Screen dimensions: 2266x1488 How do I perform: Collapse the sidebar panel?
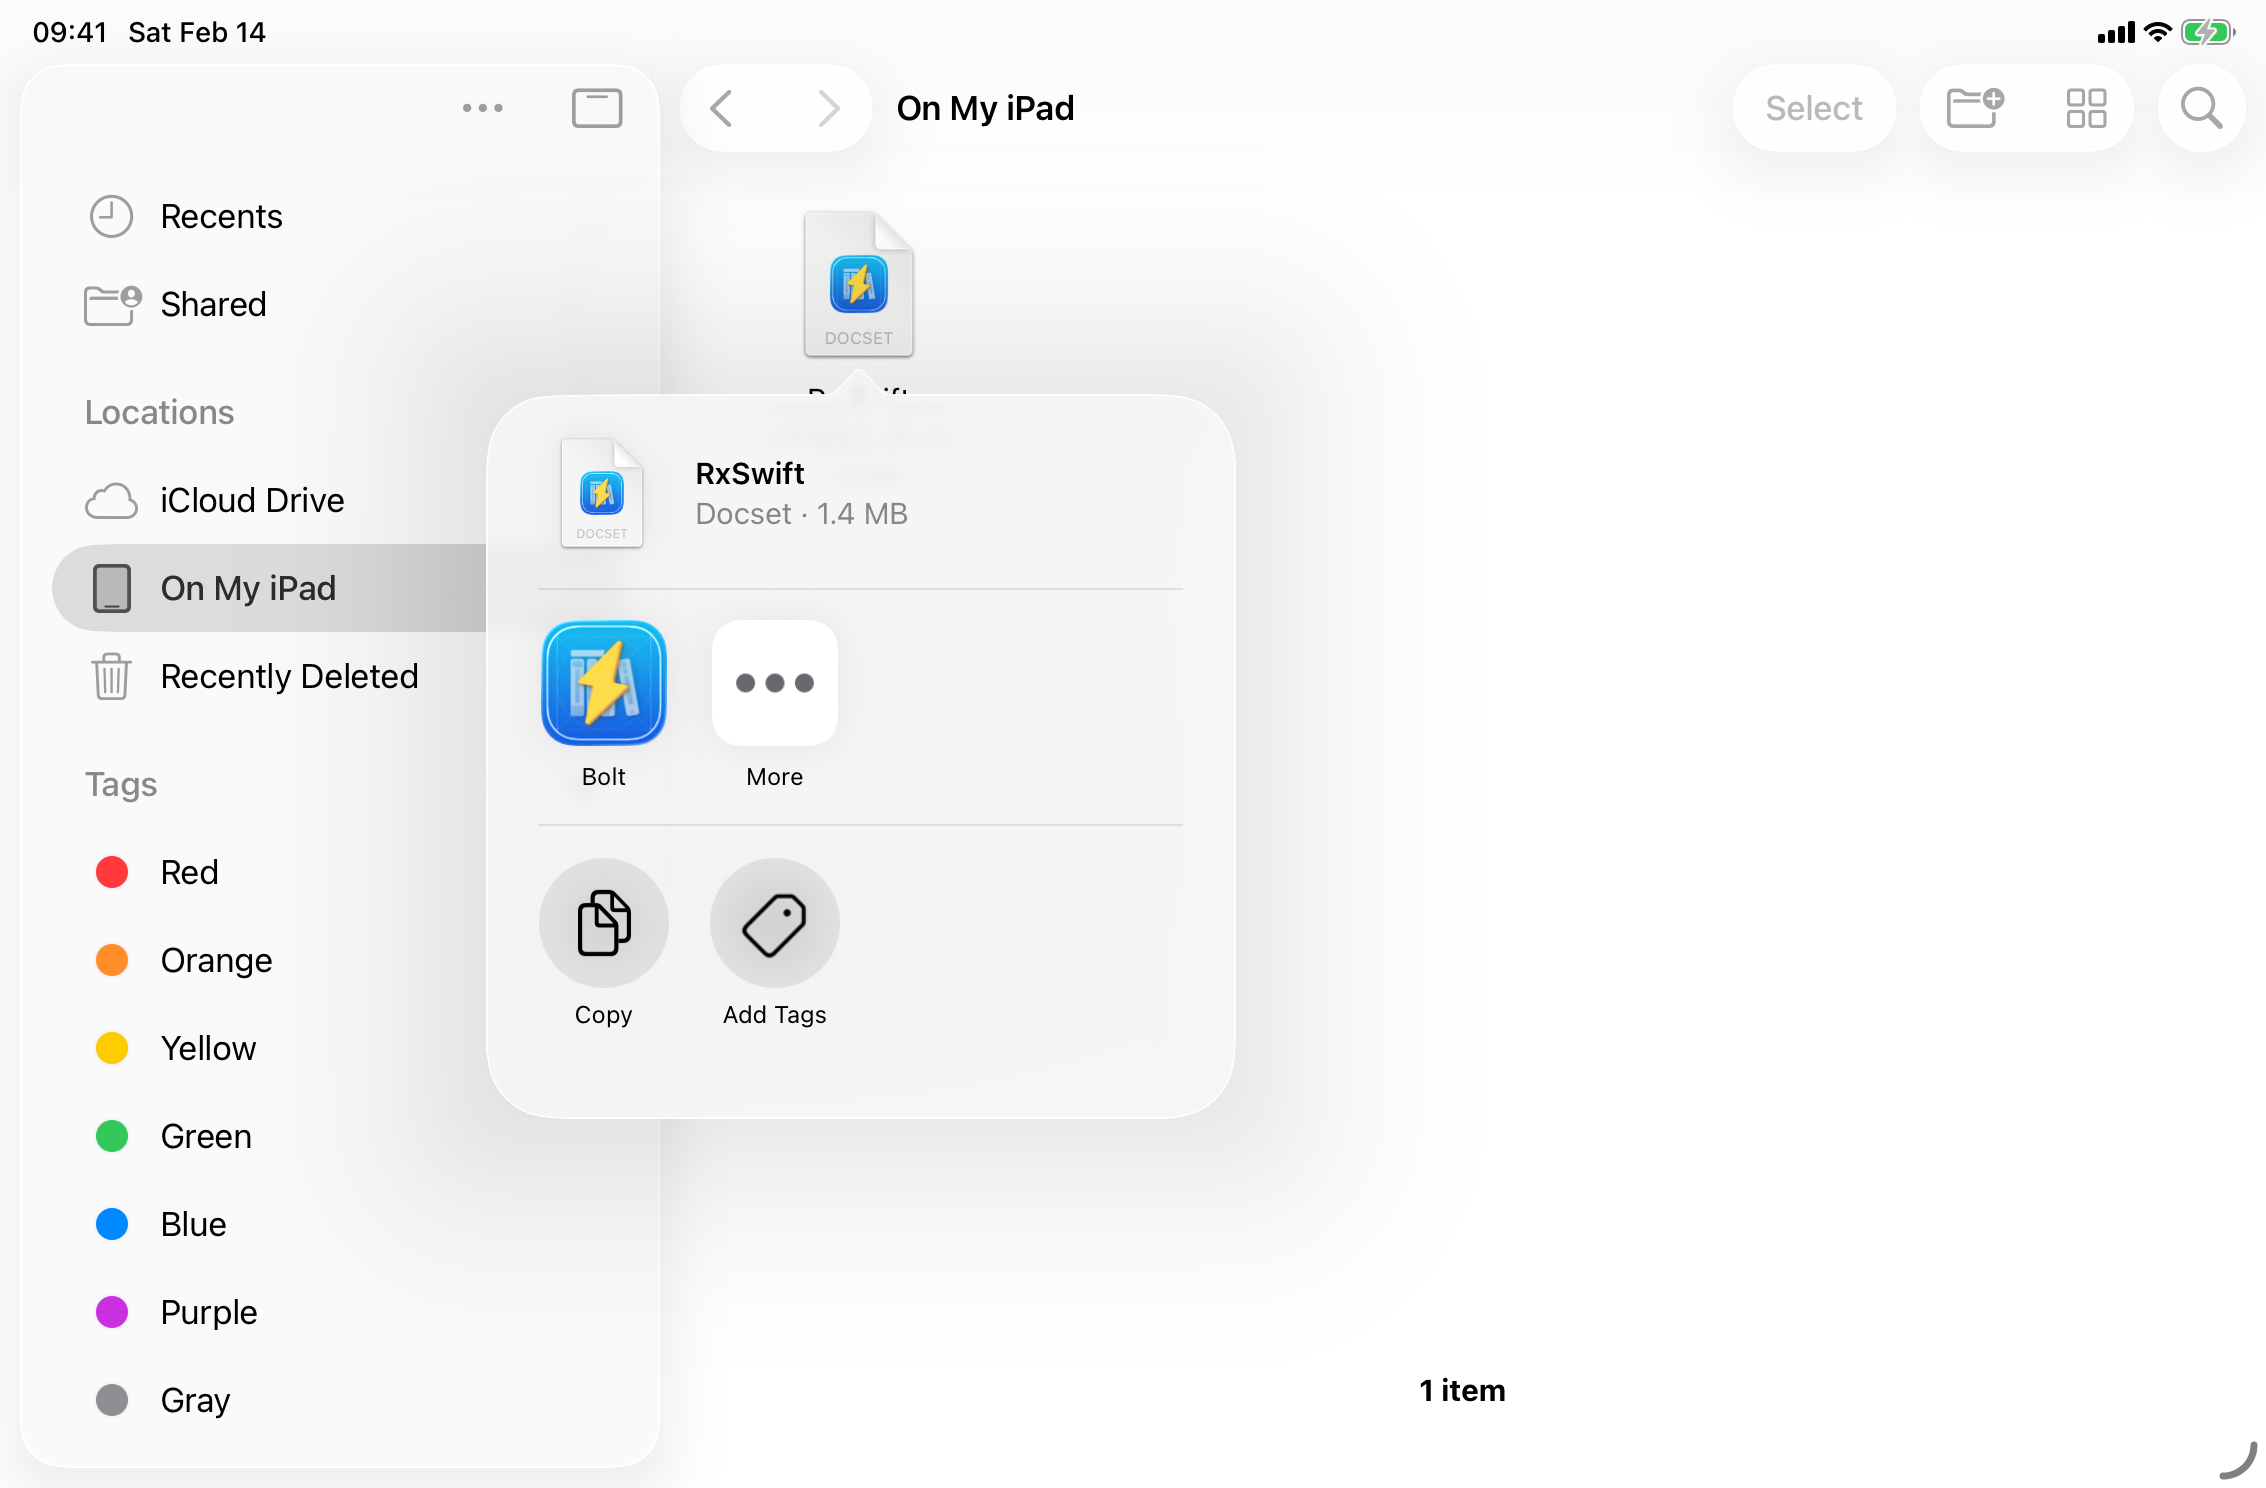597,108
